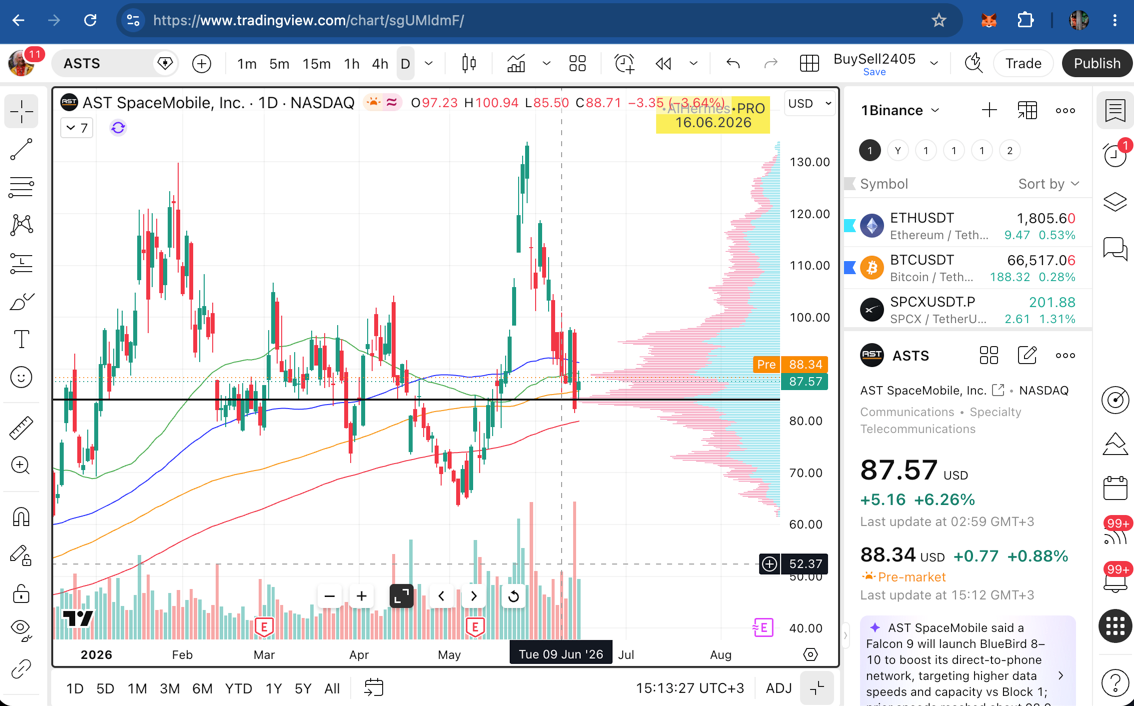Select the YTD date range
Viewport: 1134px width, 706px height.
[x=238, y=689]
